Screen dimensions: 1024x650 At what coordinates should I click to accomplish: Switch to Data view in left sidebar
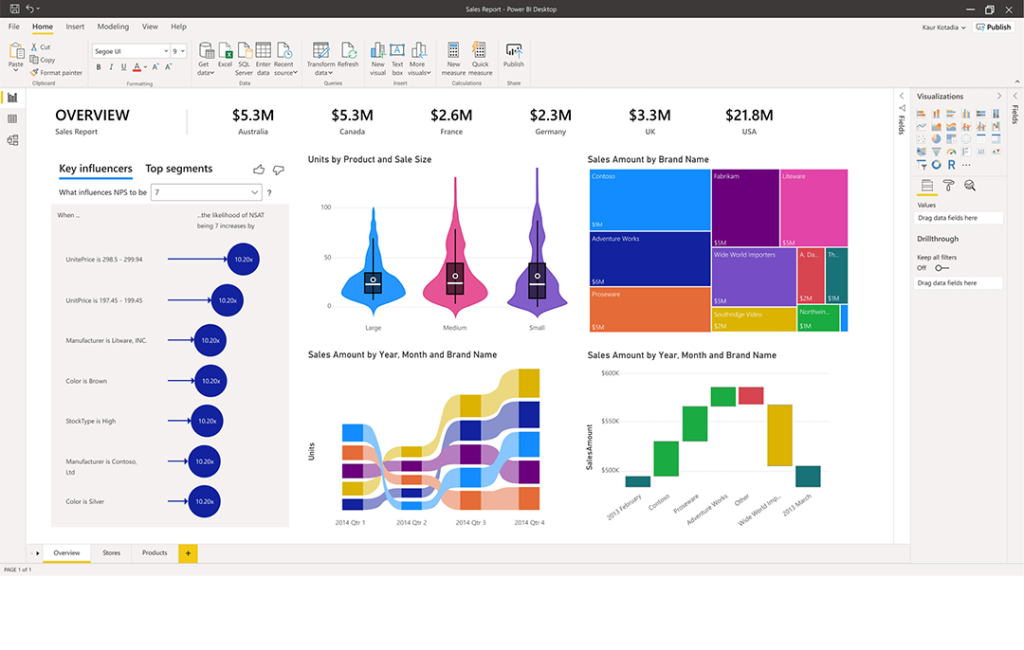tap(12, 119)
